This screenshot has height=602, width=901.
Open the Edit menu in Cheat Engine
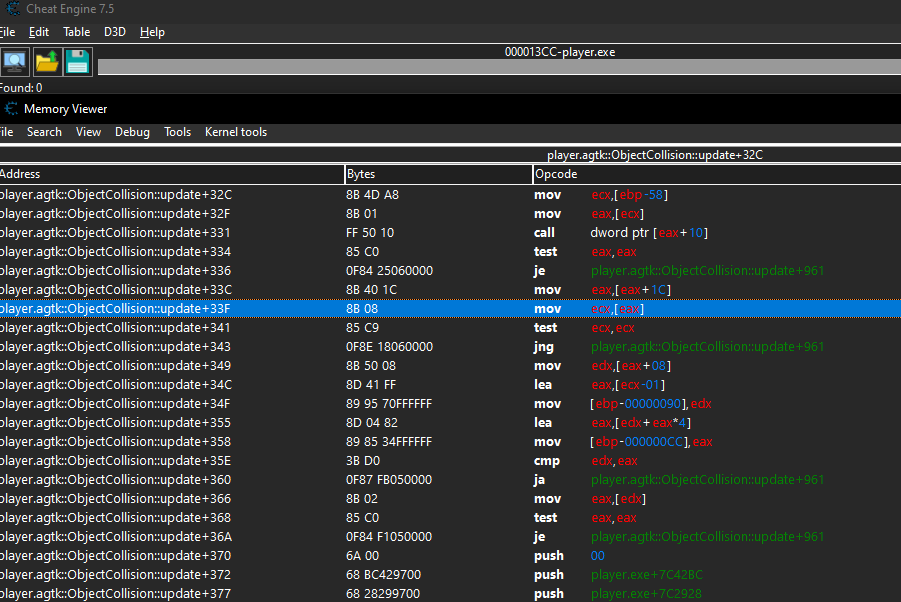click(39, 32)
